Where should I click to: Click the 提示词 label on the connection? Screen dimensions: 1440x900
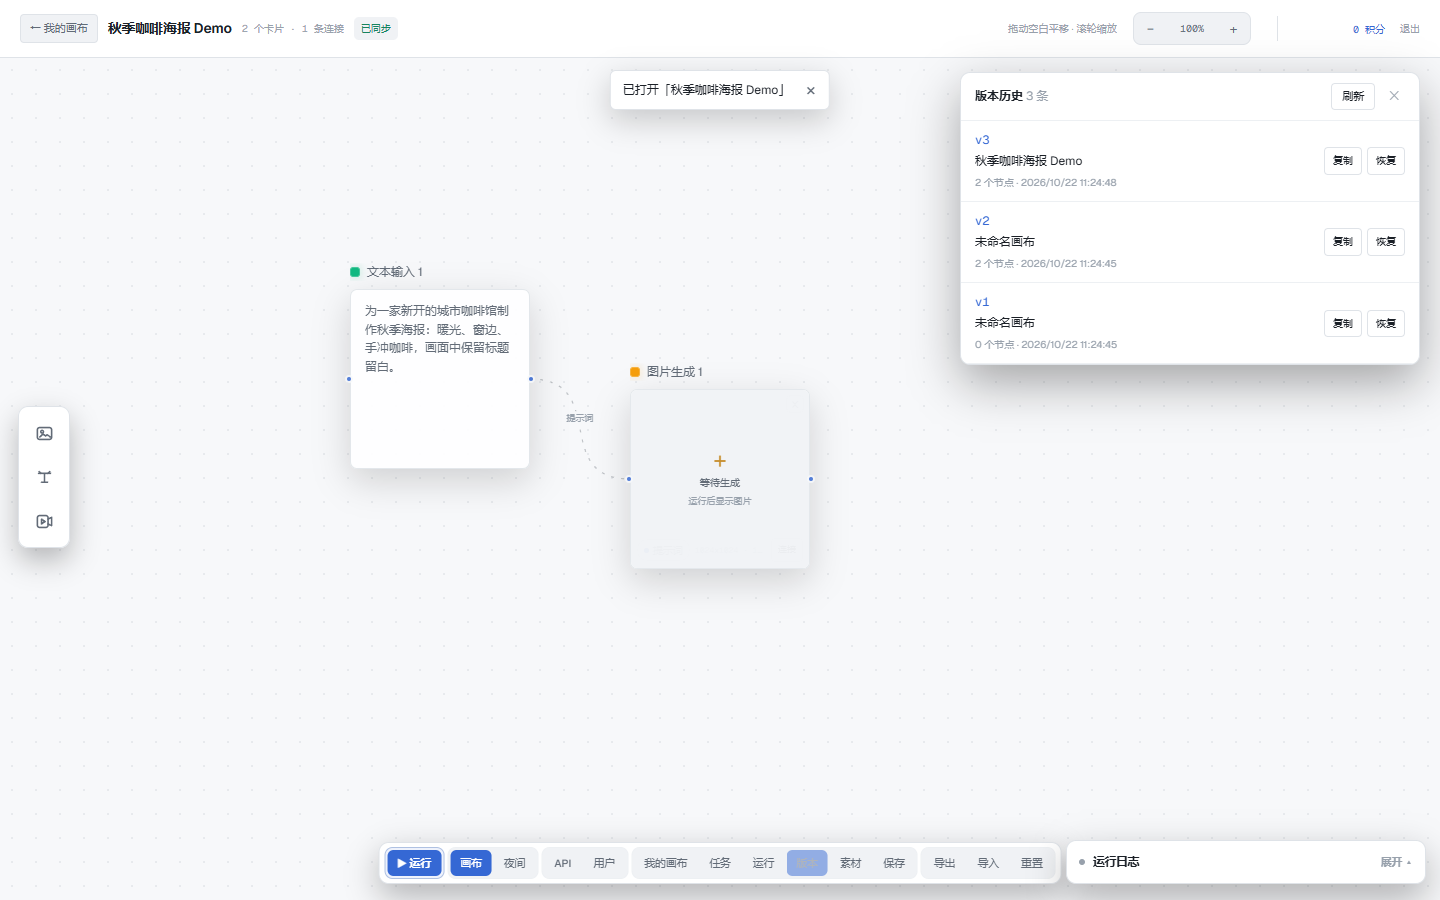click(x=580, y=418)
